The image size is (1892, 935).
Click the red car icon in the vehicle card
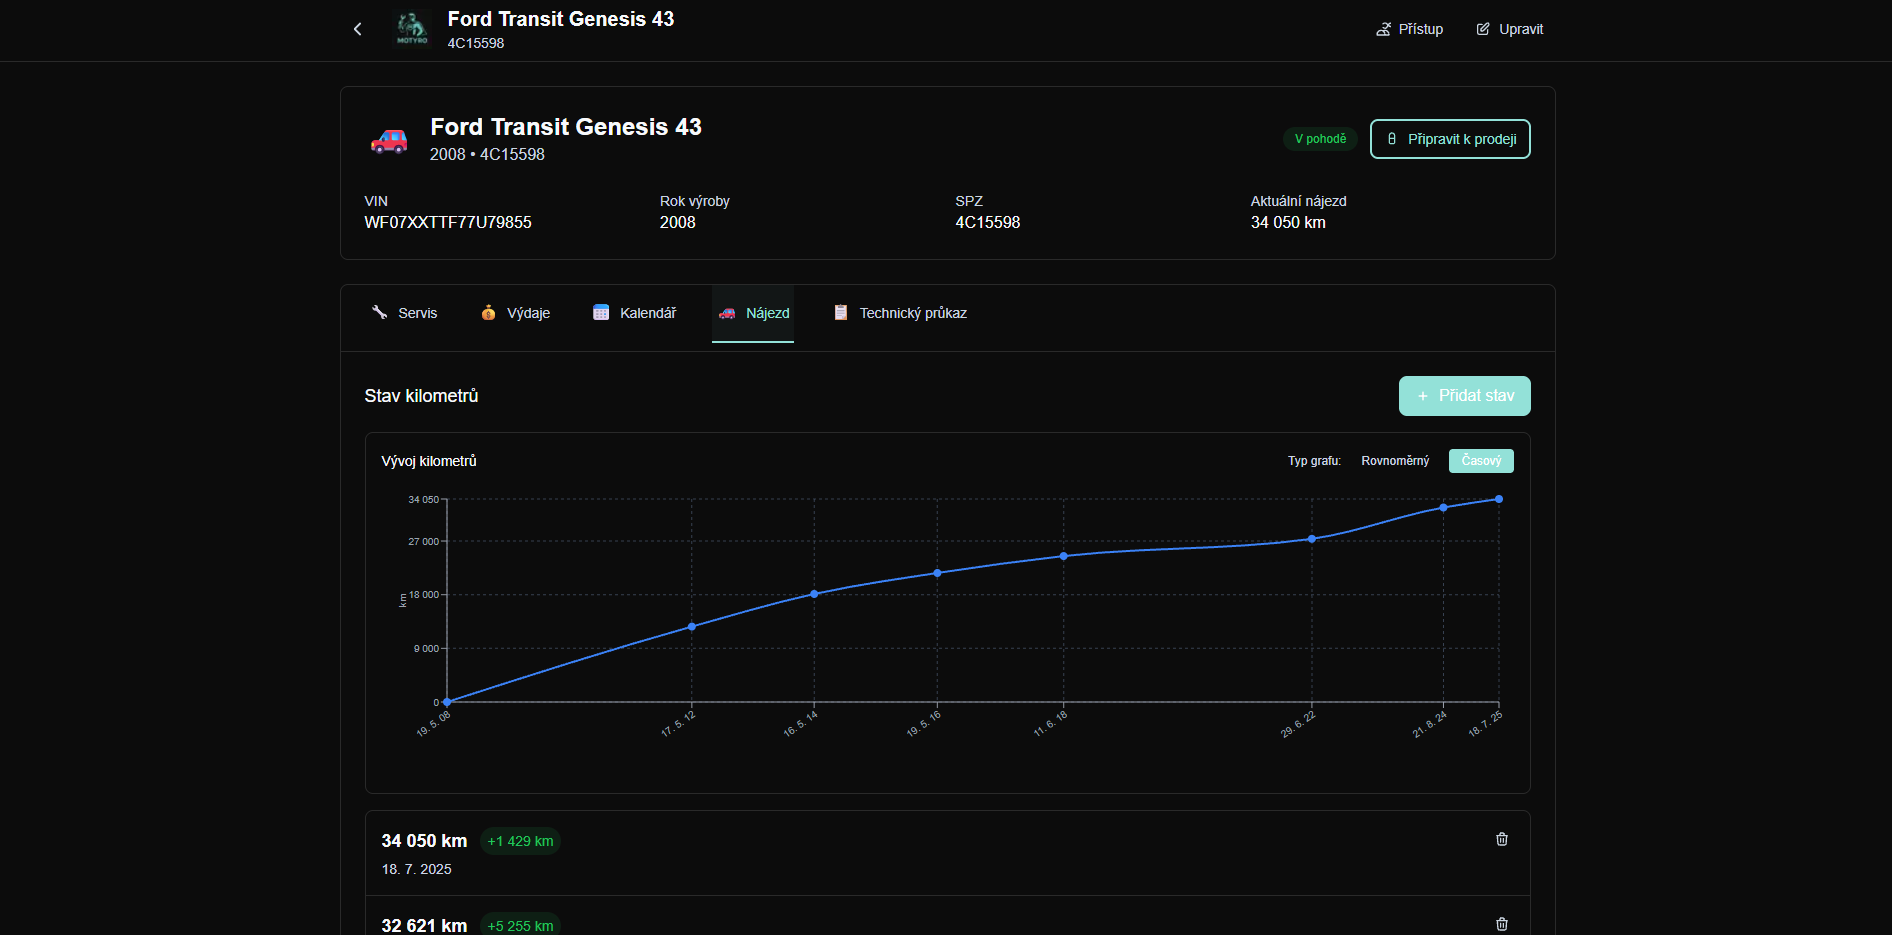[x=389, y=140]
